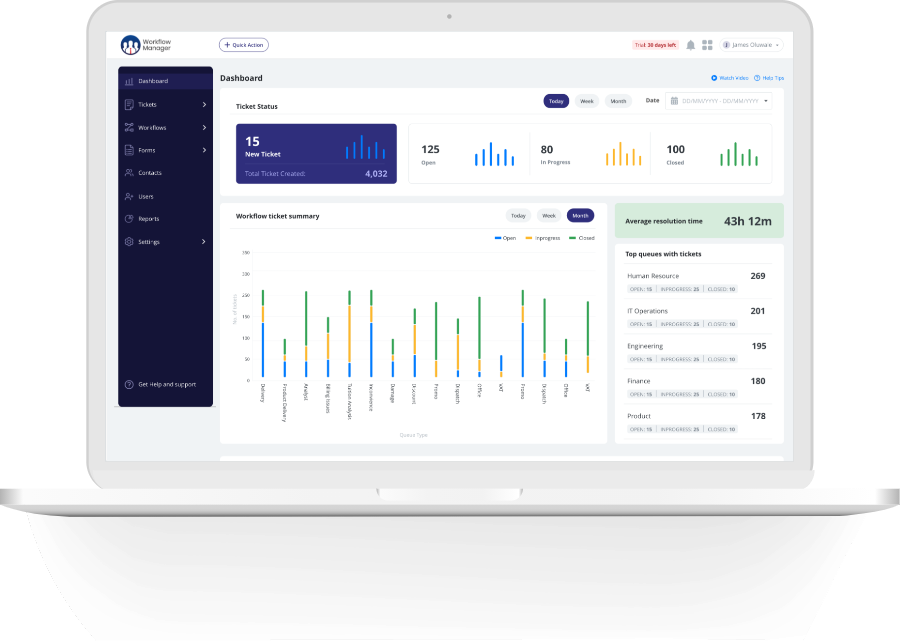Viewport: 900px width, 641px height.
Task: Open the apps grid icon
Action: (x=707, y=45)
